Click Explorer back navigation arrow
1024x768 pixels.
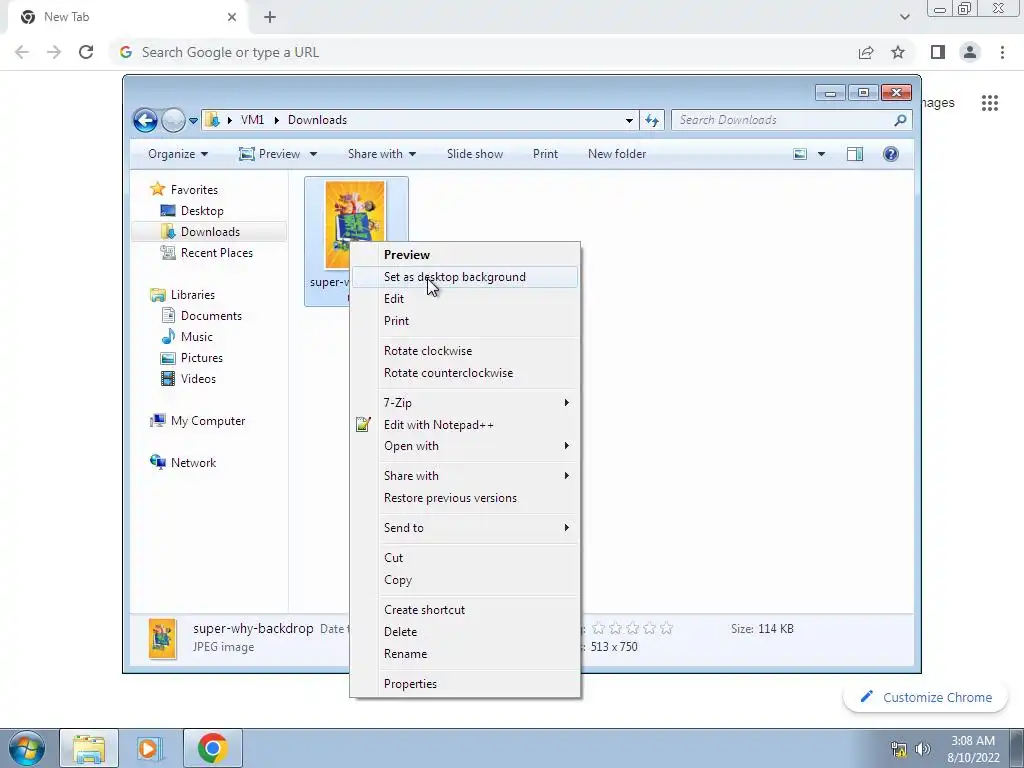tap(145, 120)
